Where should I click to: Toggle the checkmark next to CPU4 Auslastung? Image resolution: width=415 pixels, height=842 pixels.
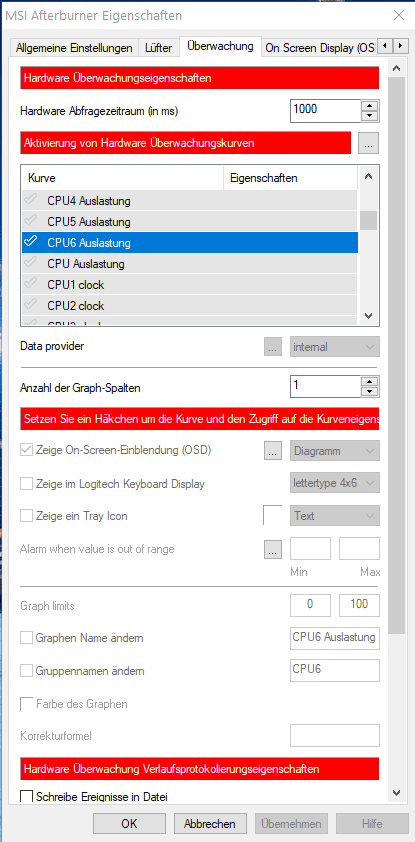[x=31, y=201]
